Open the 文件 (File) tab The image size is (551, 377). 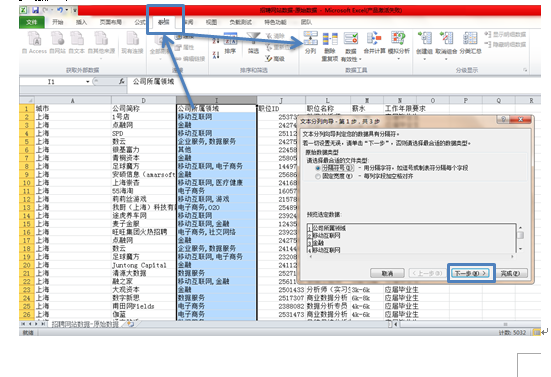(32, 22)
